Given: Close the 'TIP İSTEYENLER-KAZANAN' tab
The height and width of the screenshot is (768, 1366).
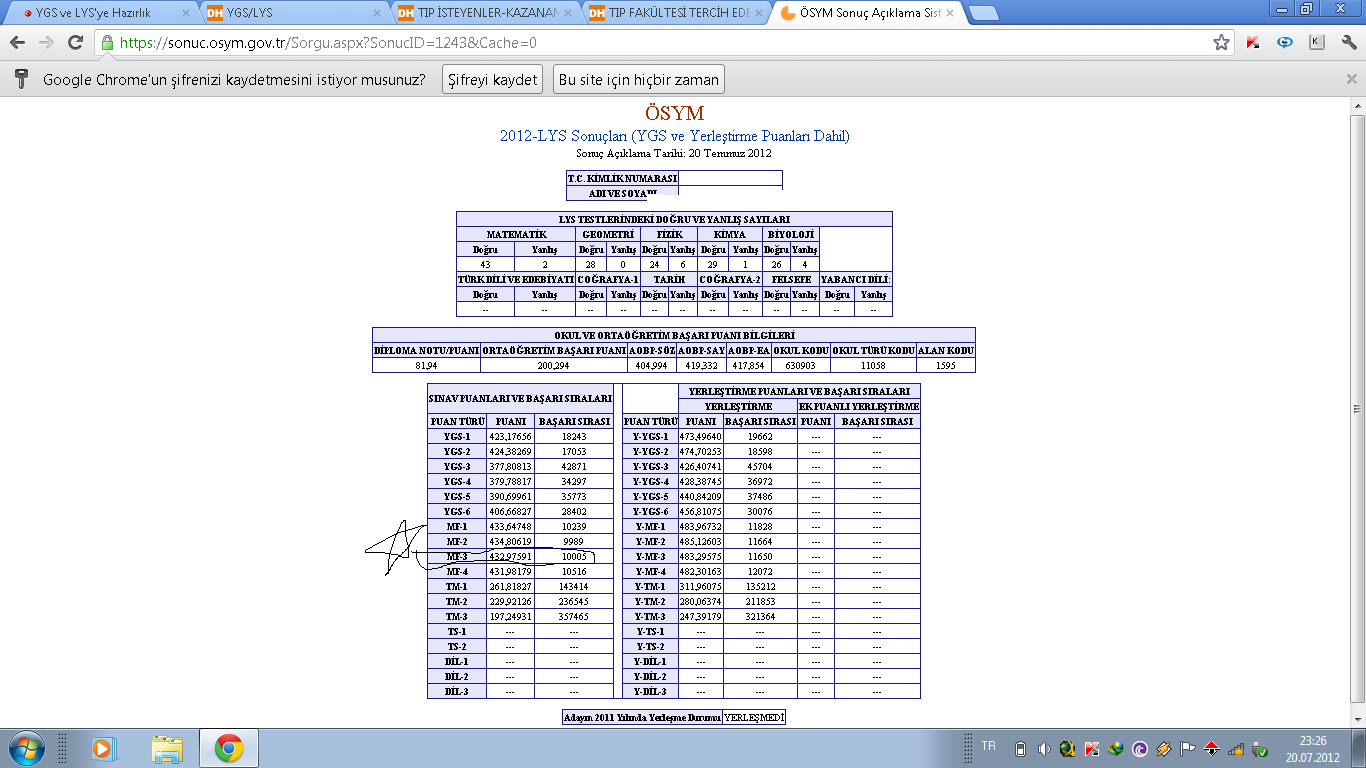Looking at the screenshot, I should [568, 13].
